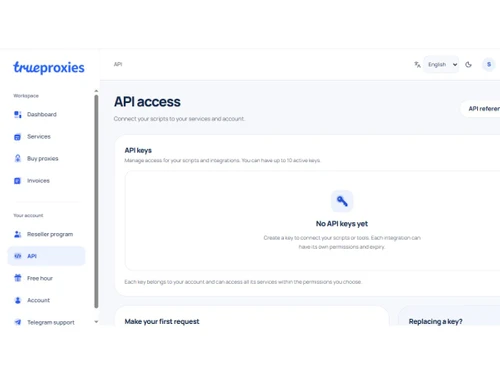This screenshot has height=375, width=500.
Task: Click 'Make your first request' heading
Action: tap(162, 322)
